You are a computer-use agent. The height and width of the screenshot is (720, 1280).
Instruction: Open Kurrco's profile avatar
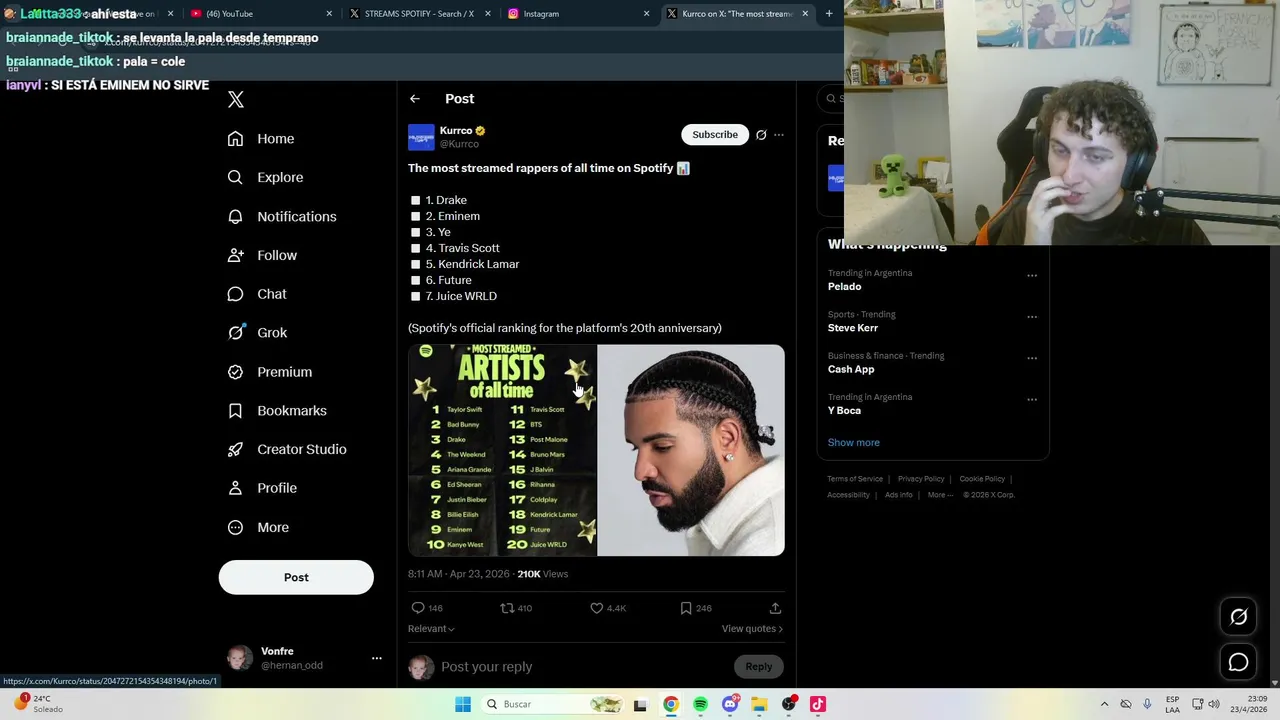pyautogui.click(x=421, y=137)
